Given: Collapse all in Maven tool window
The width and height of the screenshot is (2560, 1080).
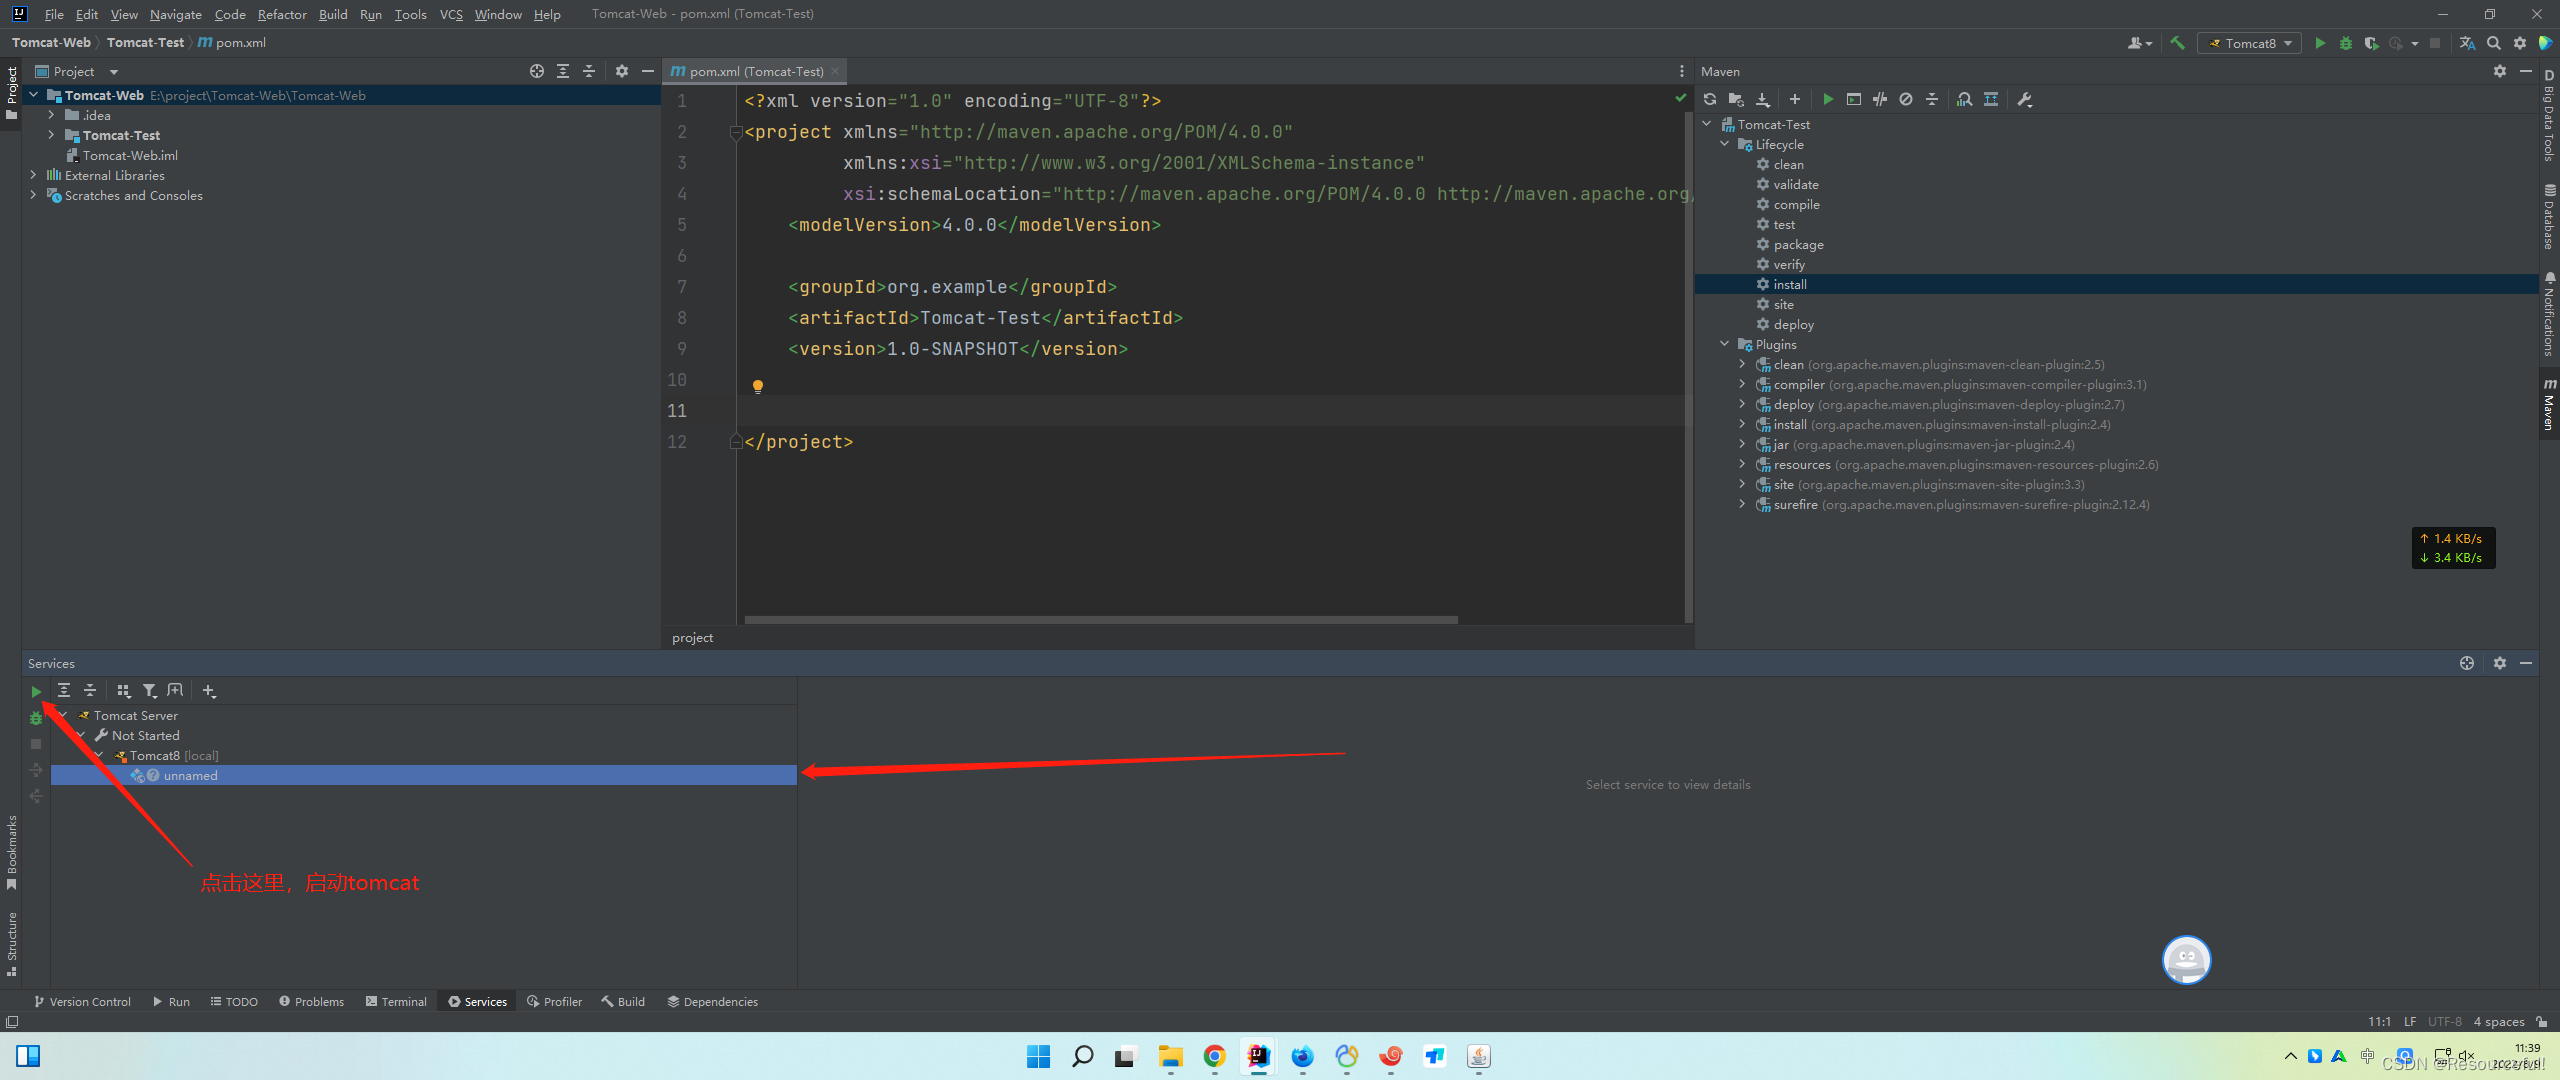Looking at the screenshot, I should click(x=1932, y=99).
